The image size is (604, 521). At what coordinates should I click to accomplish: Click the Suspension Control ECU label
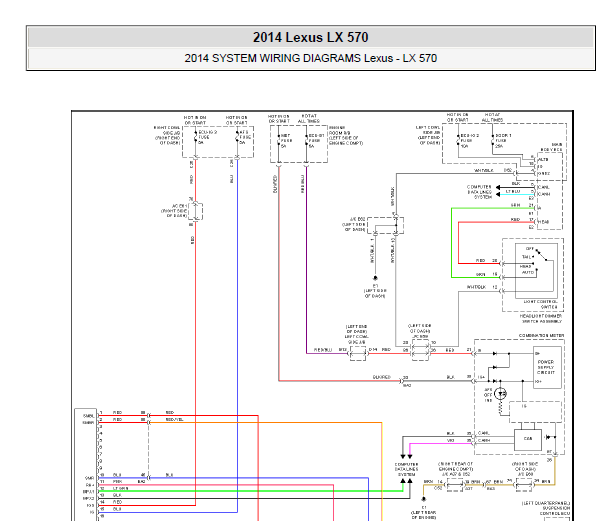[554, 511]
